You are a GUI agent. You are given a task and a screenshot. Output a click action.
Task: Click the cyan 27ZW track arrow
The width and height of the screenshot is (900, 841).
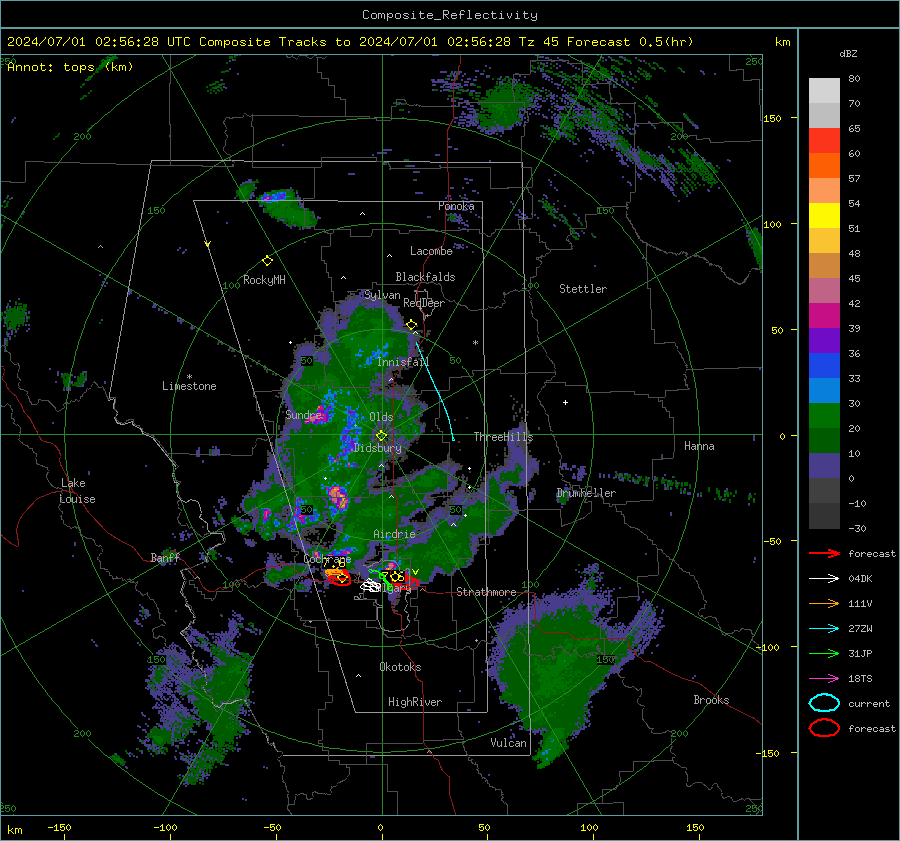point(824,629)
